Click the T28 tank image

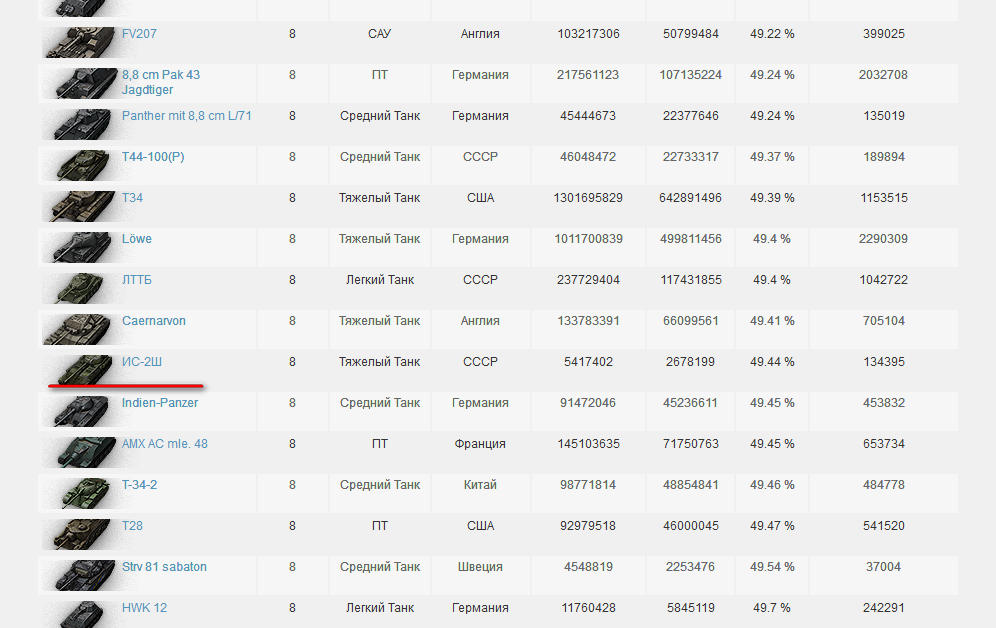tap(80, 534)
